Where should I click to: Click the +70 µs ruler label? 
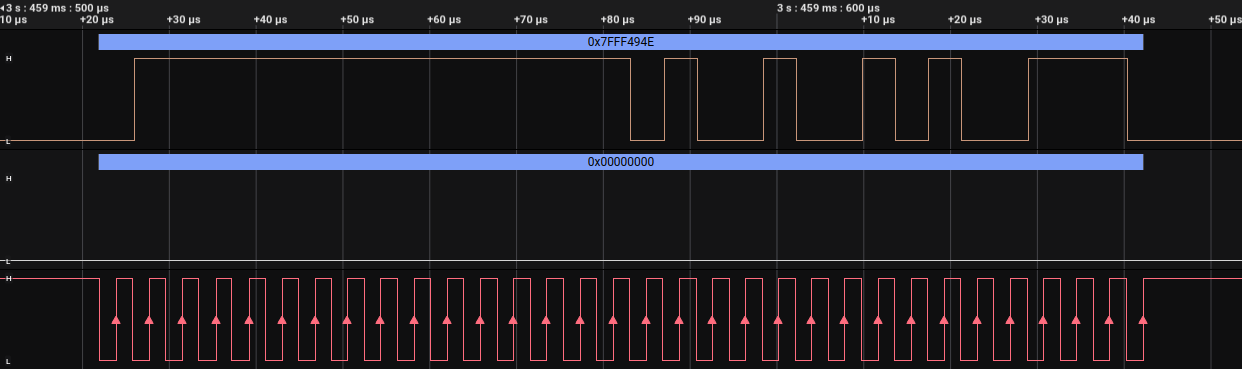[530, 20]
